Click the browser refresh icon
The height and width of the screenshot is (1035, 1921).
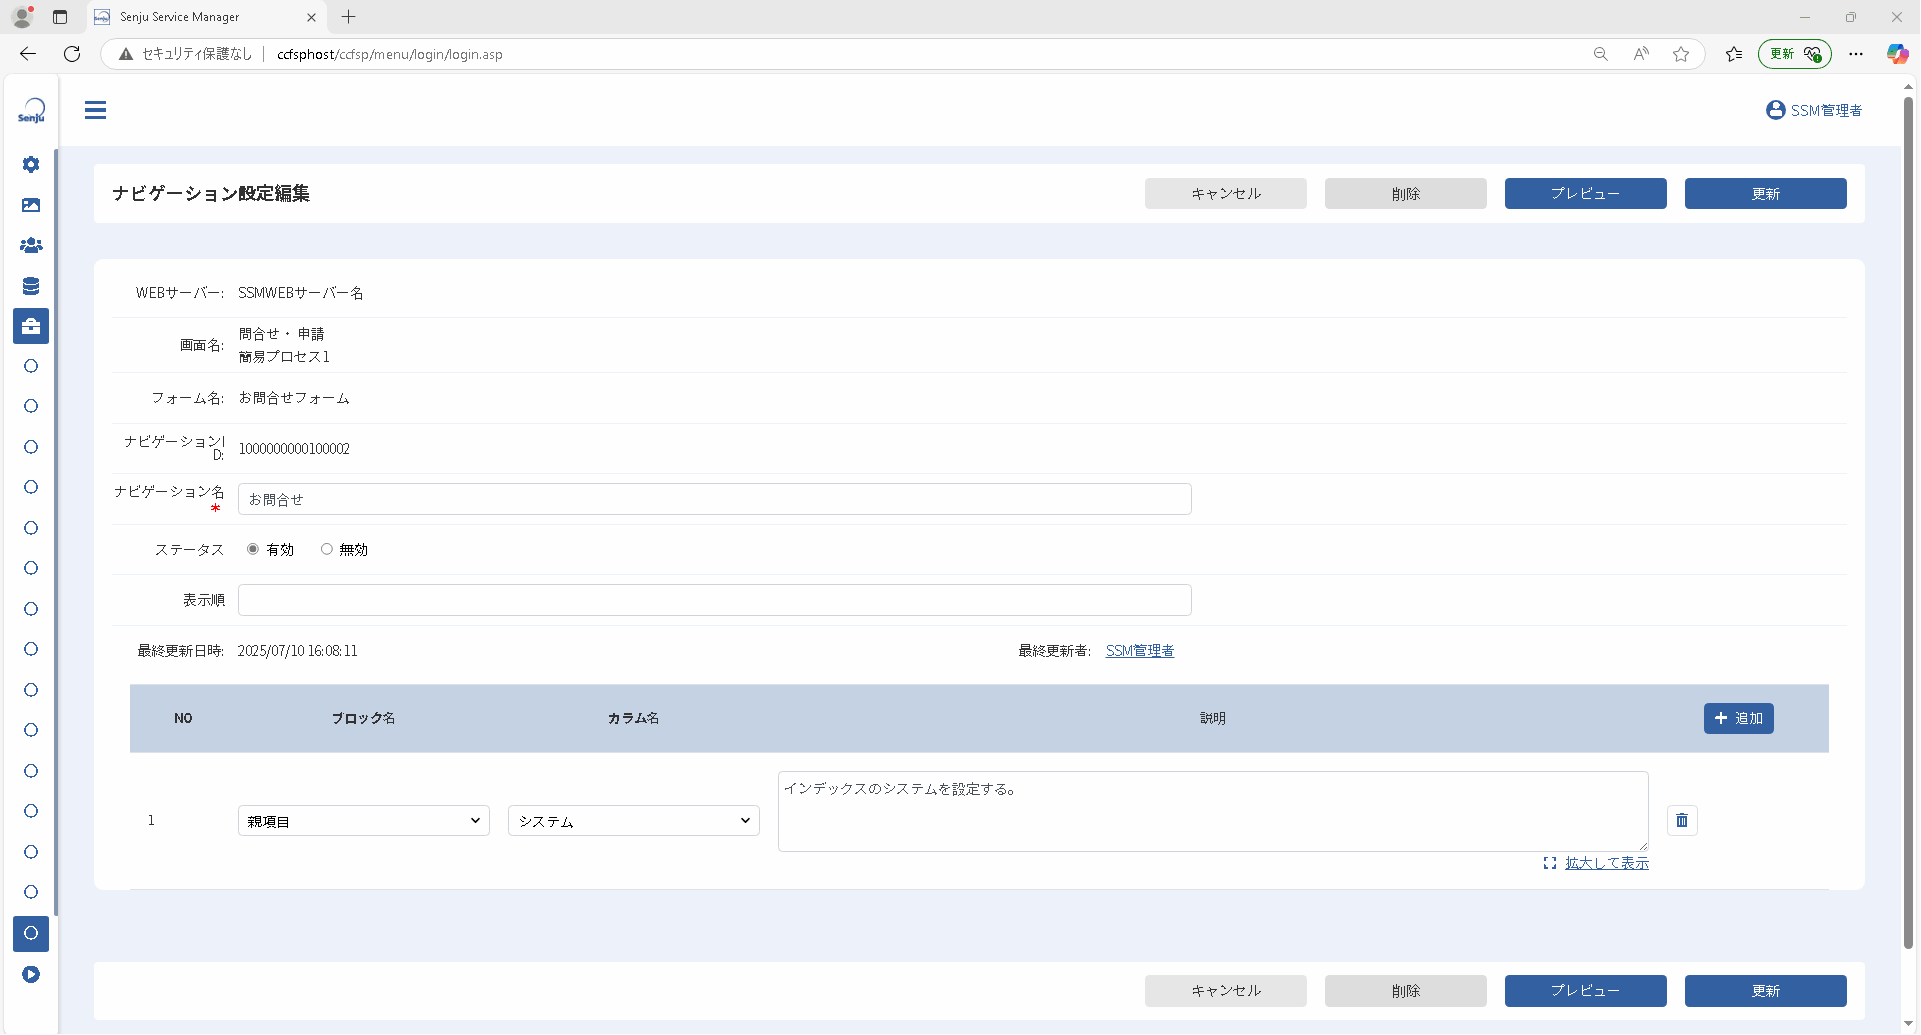pos(72,54)
